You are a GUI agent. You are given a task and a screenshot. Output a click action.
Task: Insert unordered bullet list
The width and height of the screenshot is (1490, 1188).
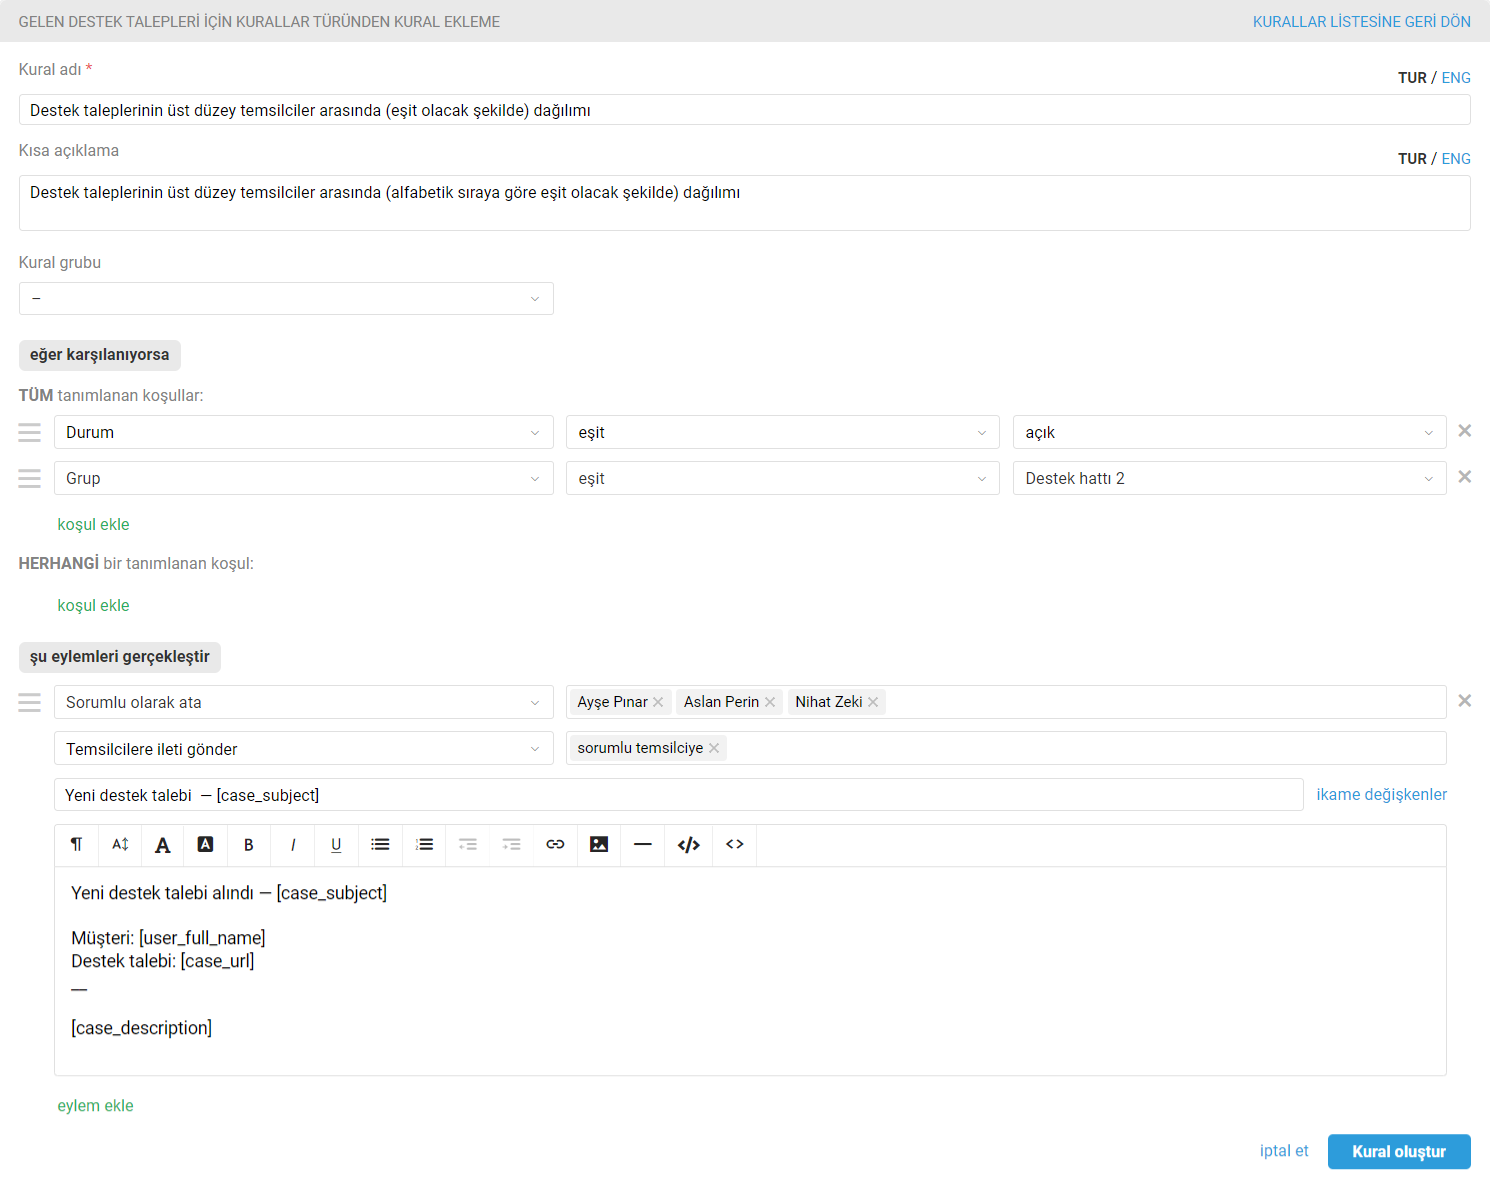point(380,845)
